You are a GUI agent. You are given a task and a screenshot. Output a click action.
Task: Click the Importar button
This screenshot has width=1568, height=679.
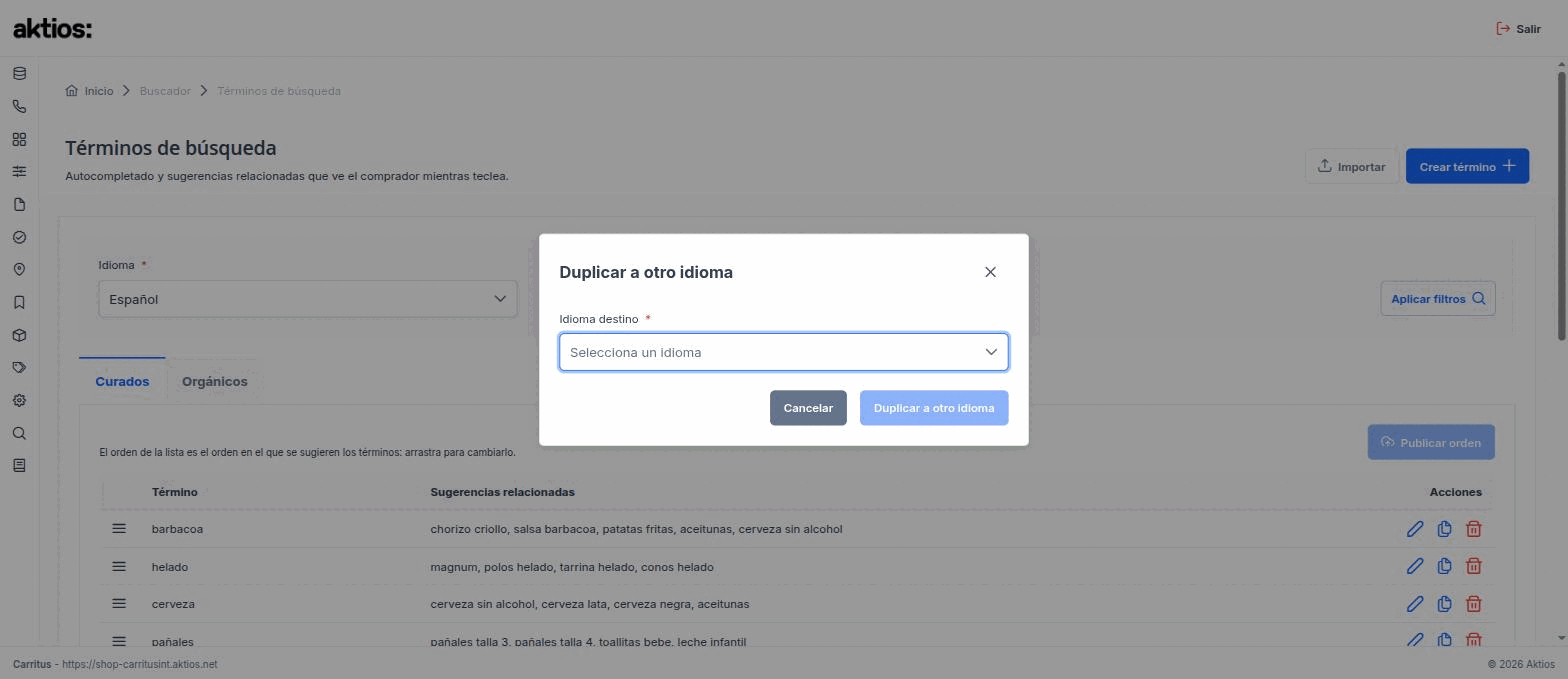[x=1351, y=166]
